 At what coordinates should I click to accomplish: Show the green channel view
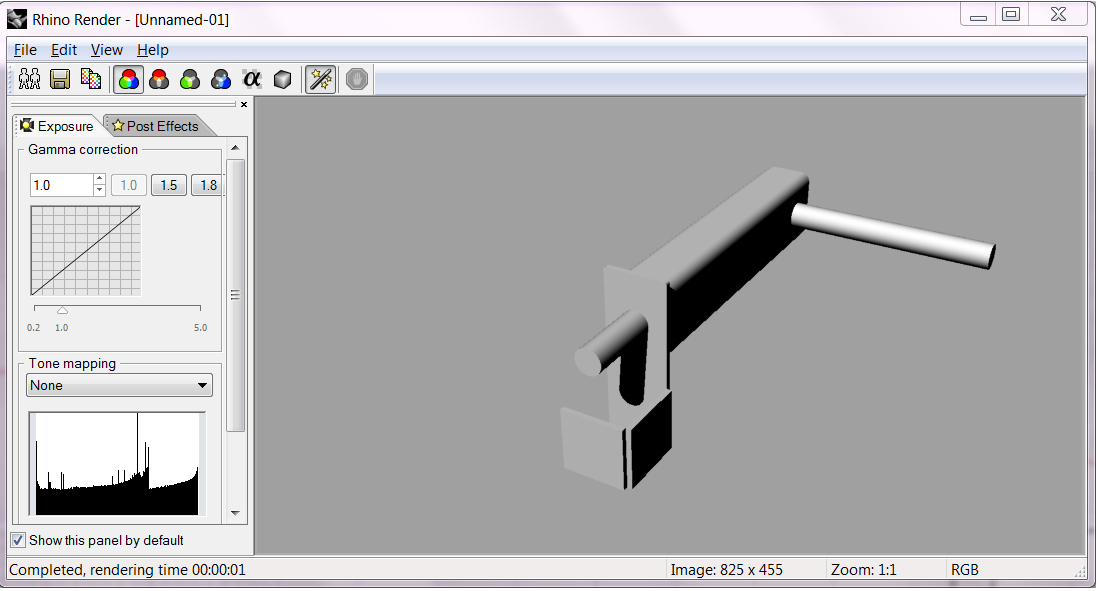pyautogui.click(x=190, y=79)
